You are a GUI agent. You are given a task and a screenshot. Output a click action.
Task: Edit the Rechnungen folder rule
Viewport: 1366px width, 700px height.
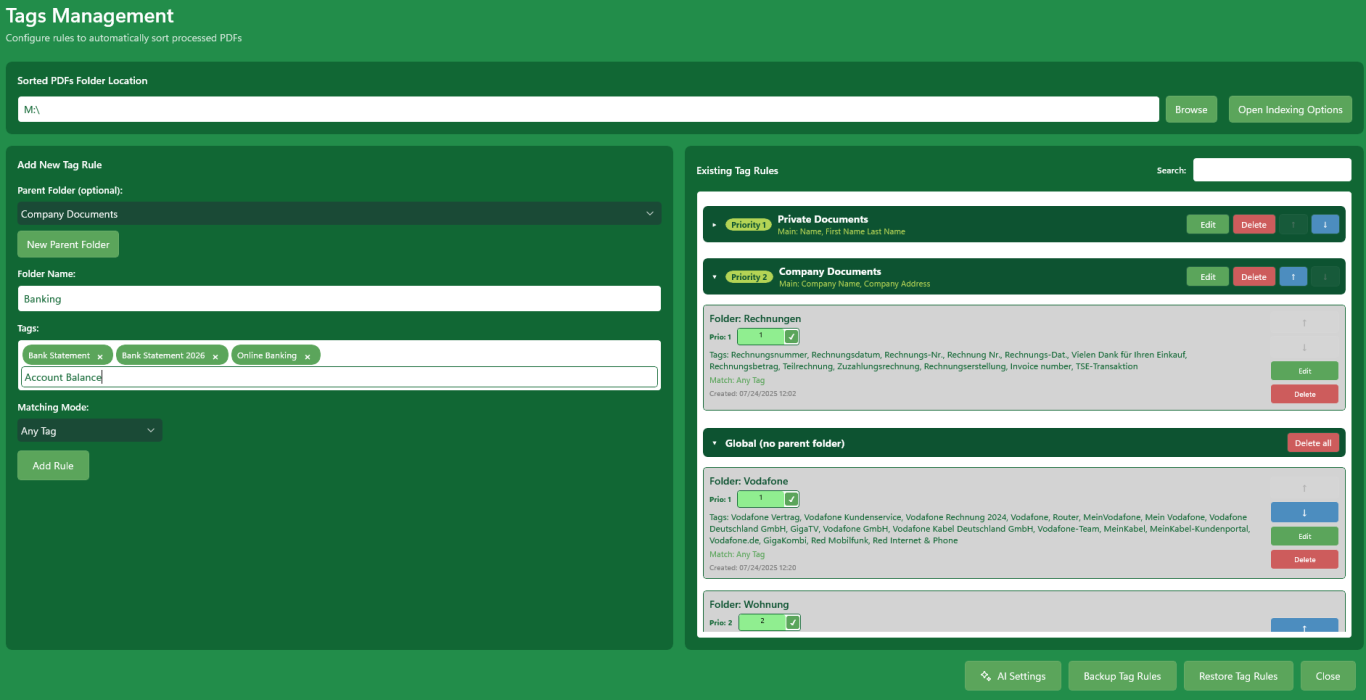tap(1304, 370)
